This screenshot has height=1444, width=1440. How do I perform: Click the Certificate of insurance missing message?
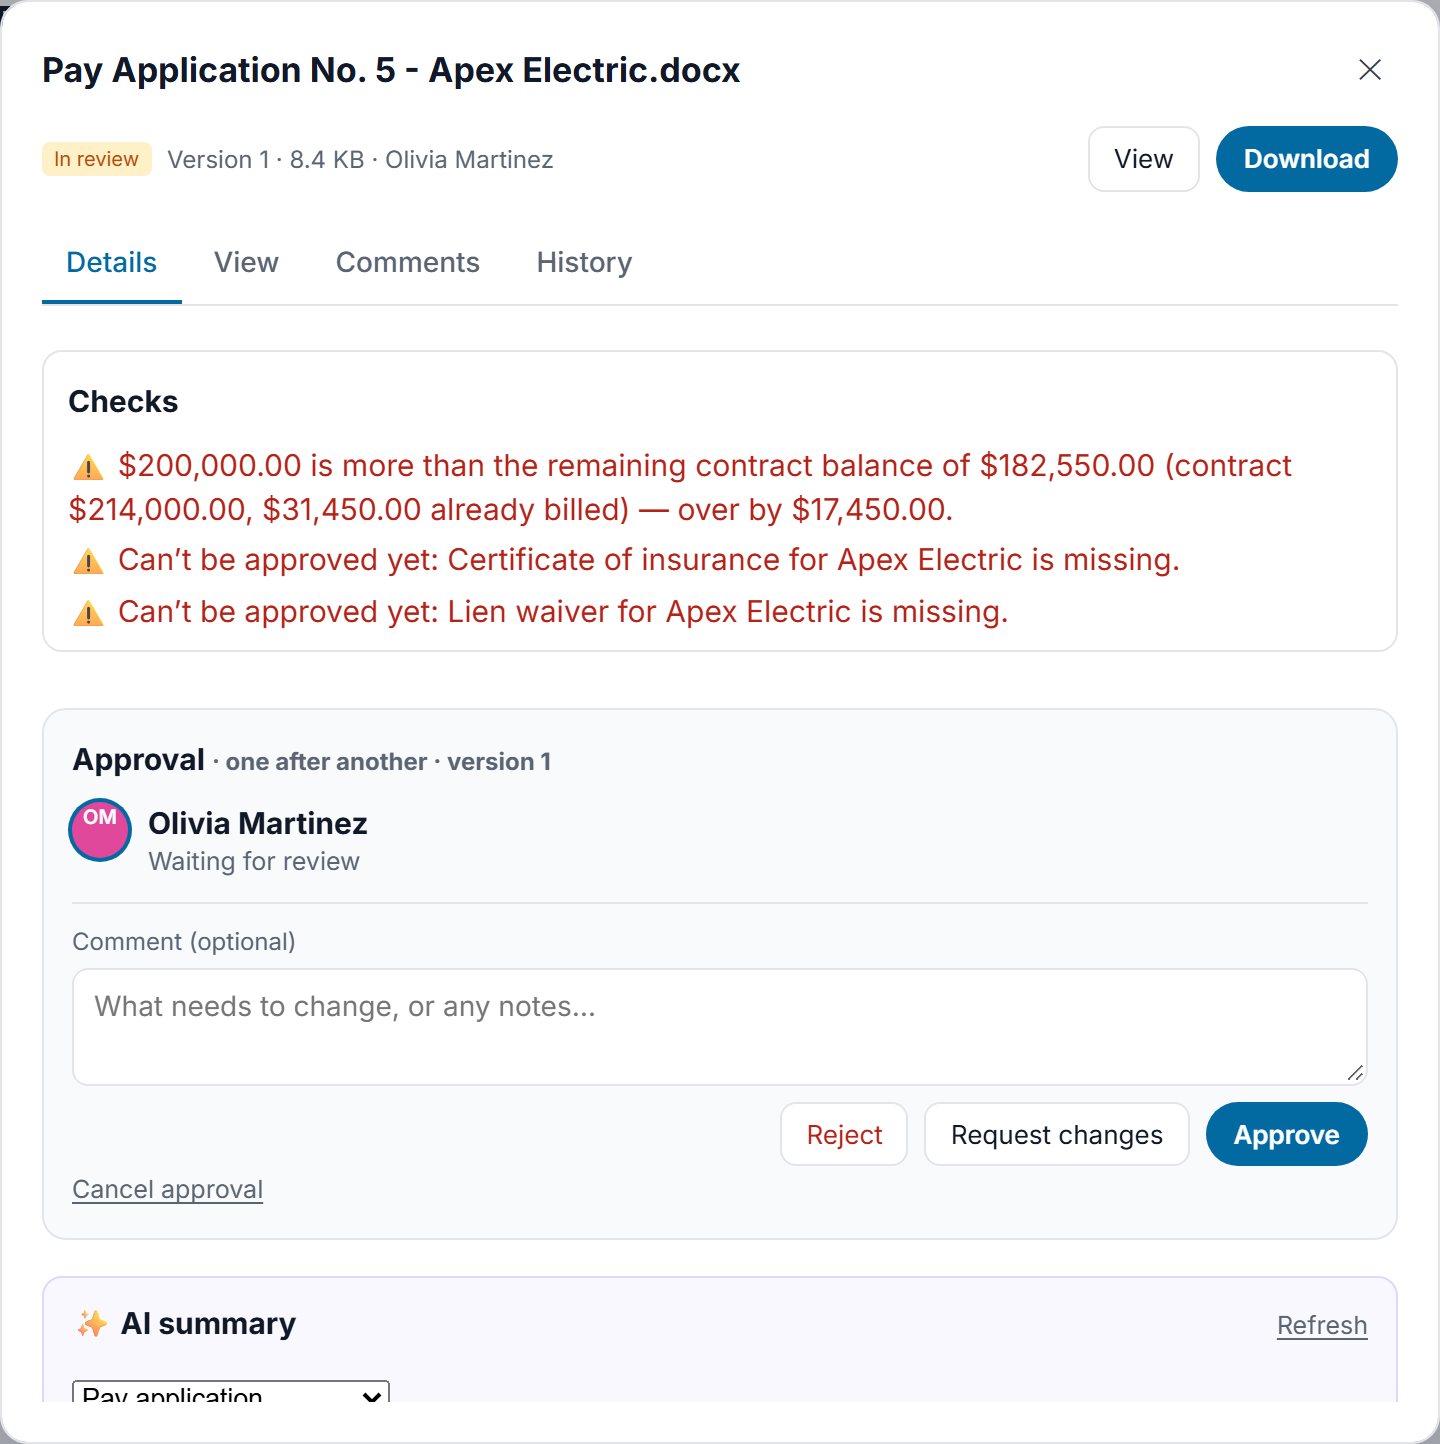click(x=649, y=560)
